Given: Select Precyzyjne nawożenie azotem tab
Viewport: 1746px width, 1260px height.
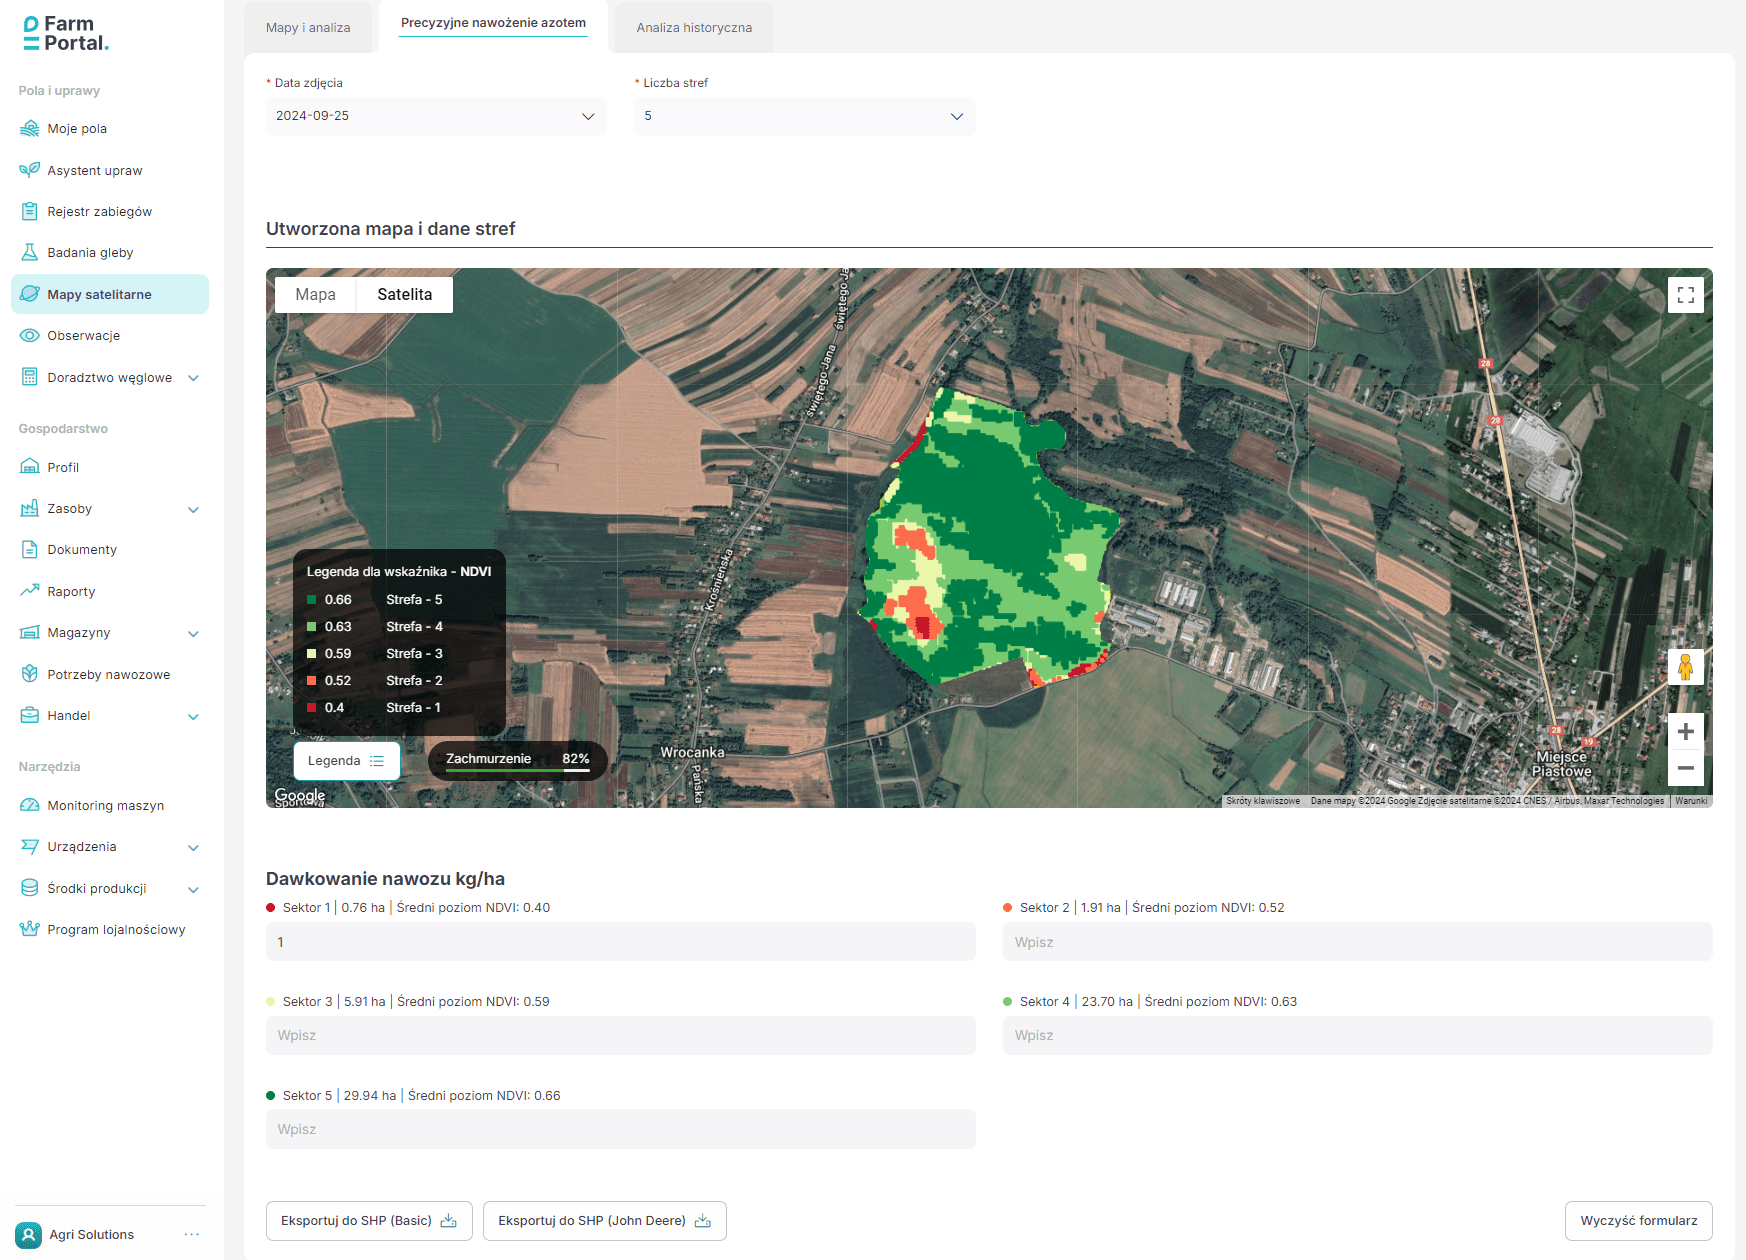Looking at the screenshot, I should (494, 23).
